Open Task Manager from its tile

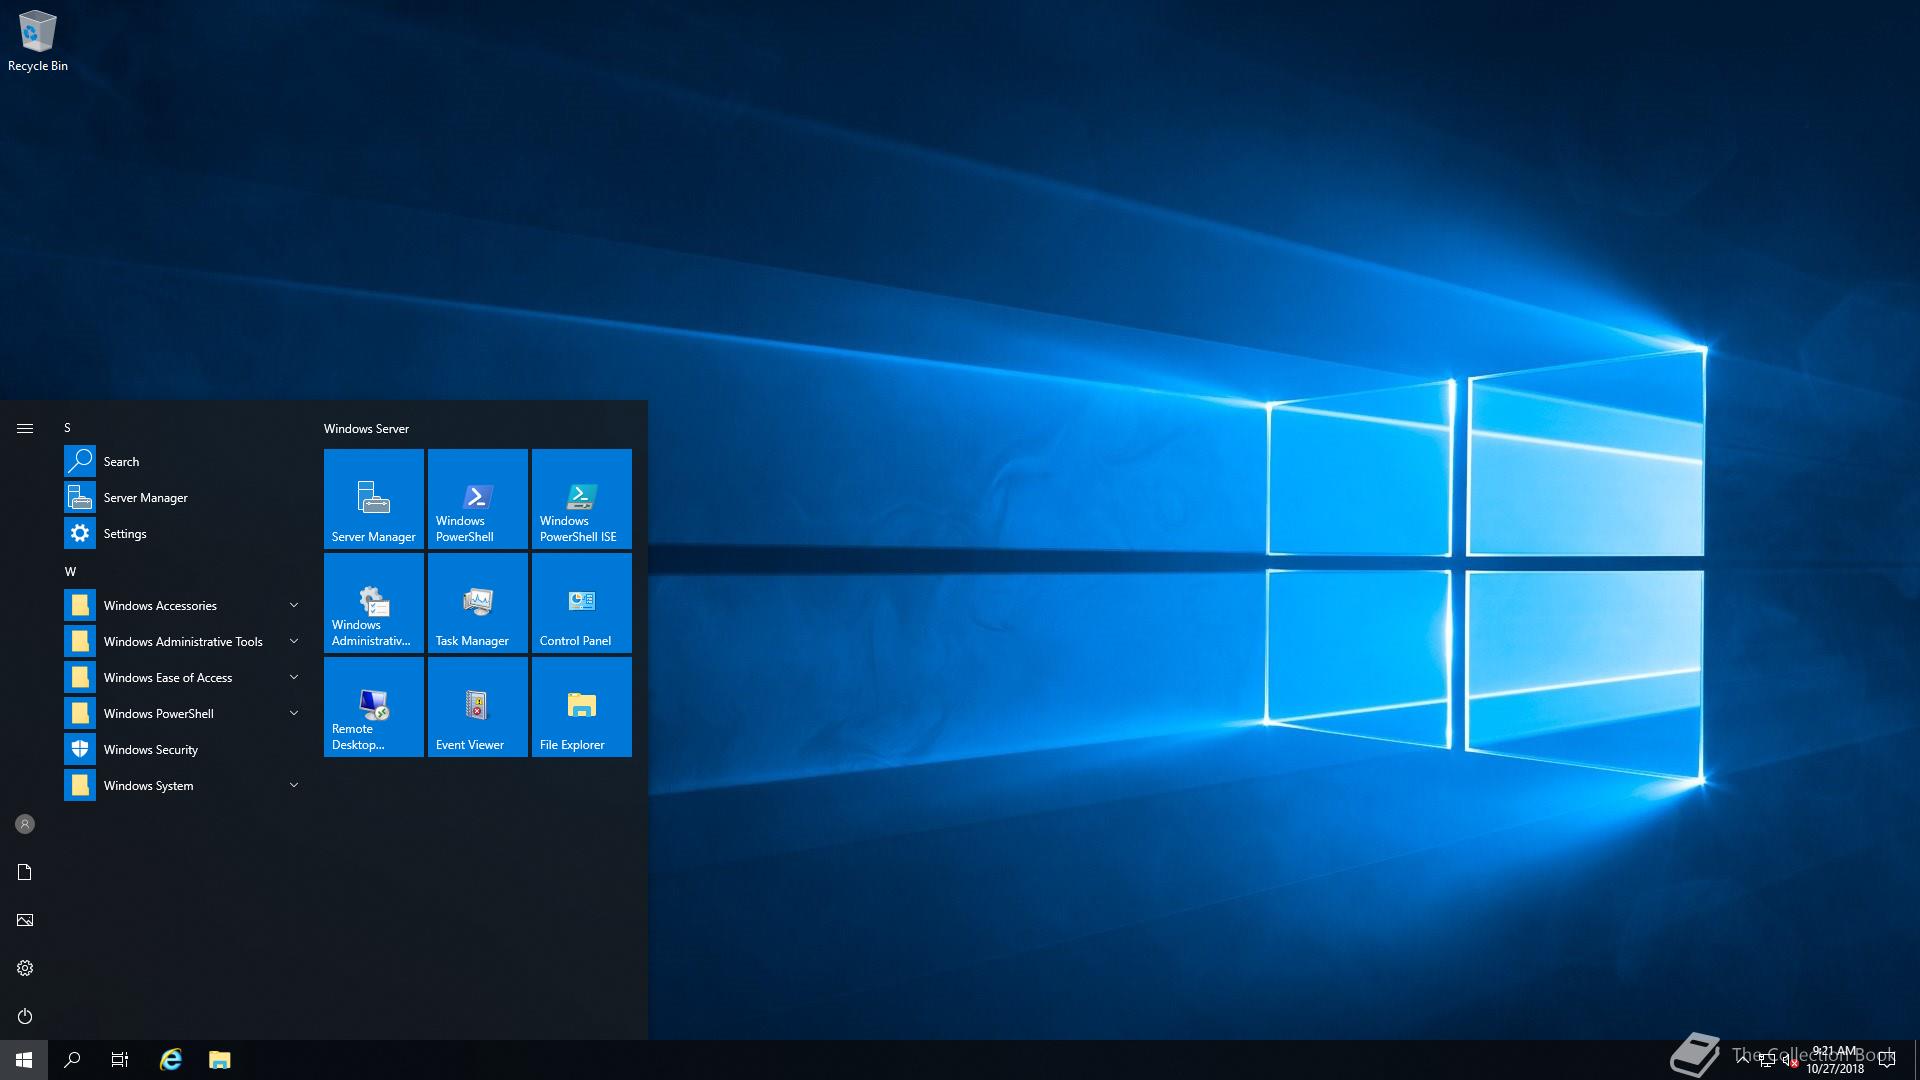tap(477, 602)
